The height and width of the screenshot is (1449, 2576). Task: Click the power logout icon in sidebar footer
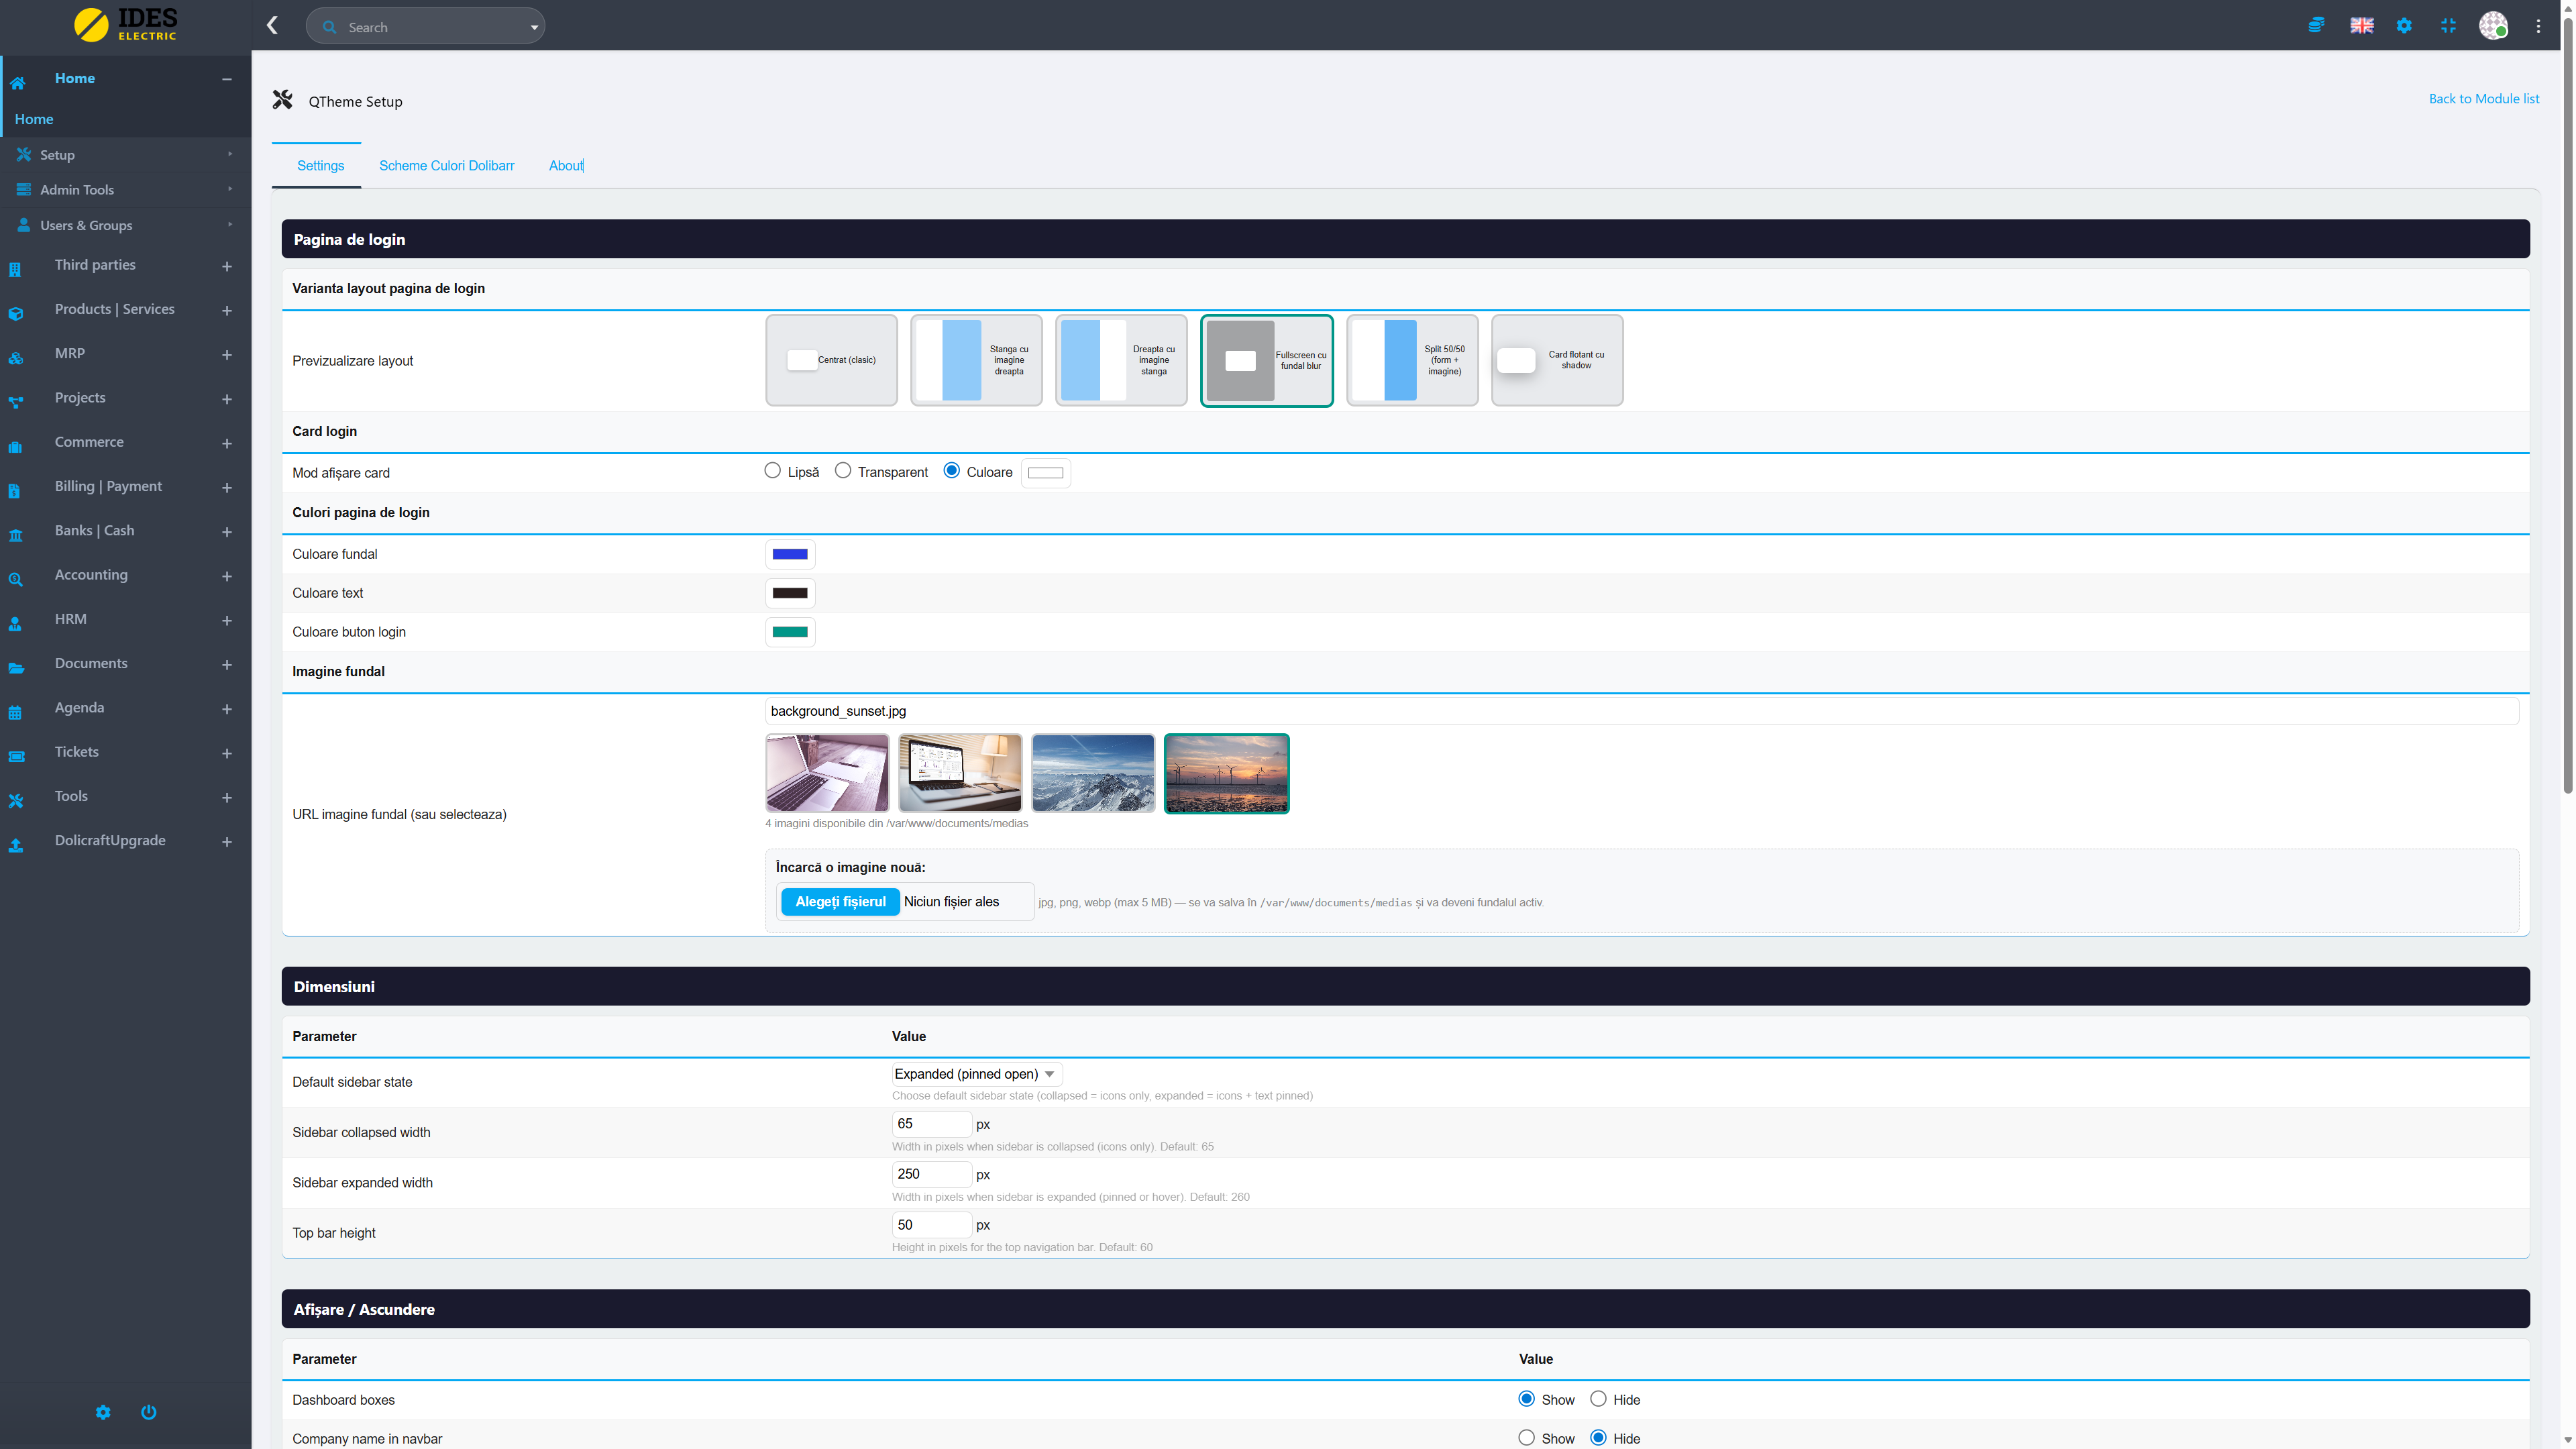click(x=148, y=1412)
